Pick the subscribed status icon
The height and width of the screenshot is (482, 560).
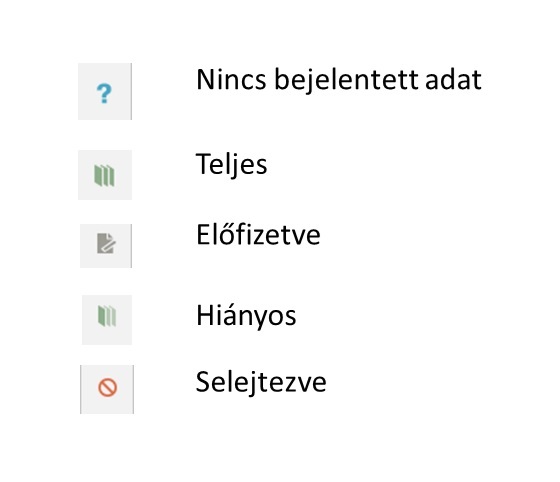[106, 243]
